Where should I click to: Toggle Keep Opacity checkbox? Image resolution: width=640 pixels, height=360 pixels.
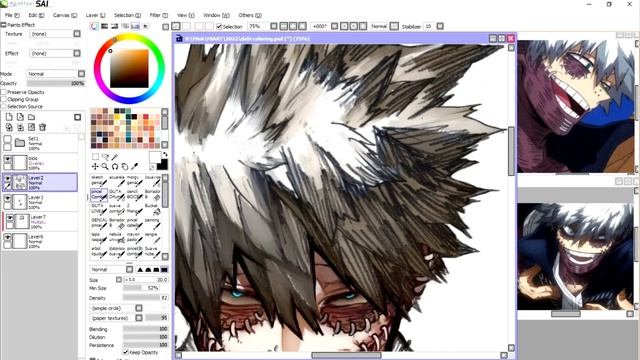126,352
